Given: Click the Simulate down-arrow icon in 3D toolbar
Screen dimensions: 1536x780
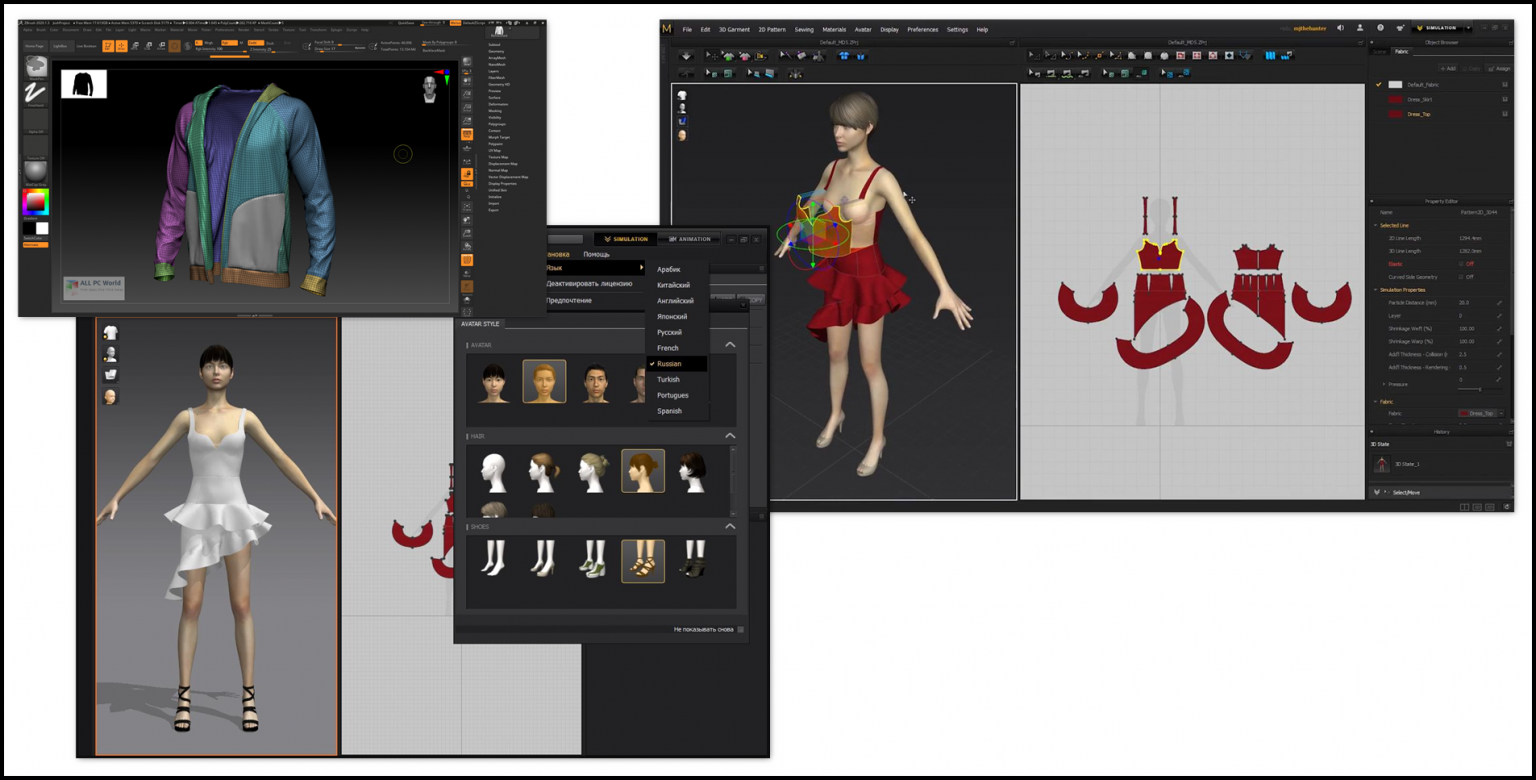Looking at the screenshot, I should tap(686, 56).
